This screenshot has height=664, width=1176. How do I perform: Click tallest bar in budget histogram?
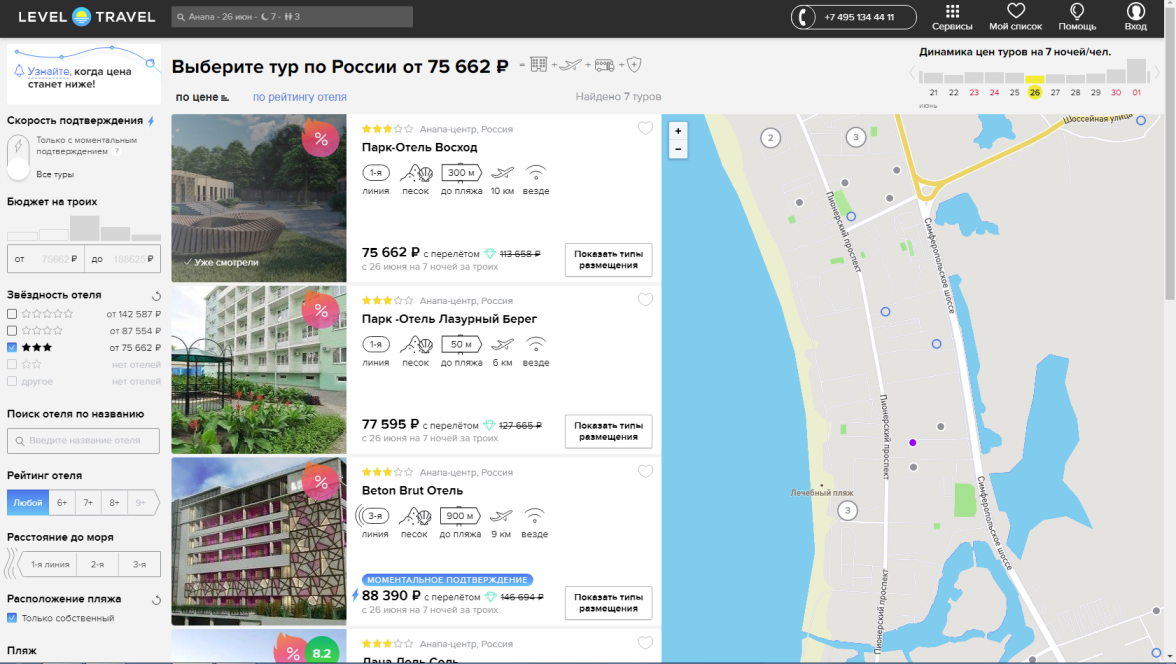click(85, 228)
